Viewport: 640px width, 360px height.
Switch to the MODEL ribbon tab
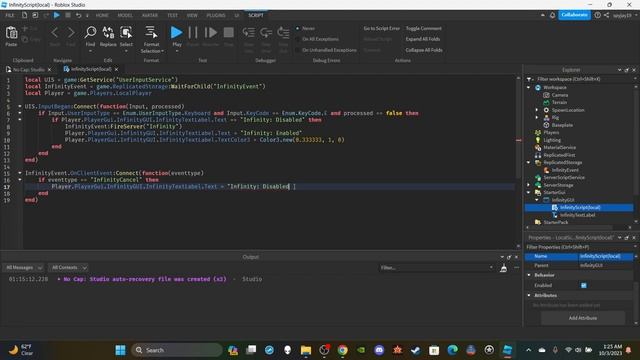pyautogui.click(x=125, y=15)
